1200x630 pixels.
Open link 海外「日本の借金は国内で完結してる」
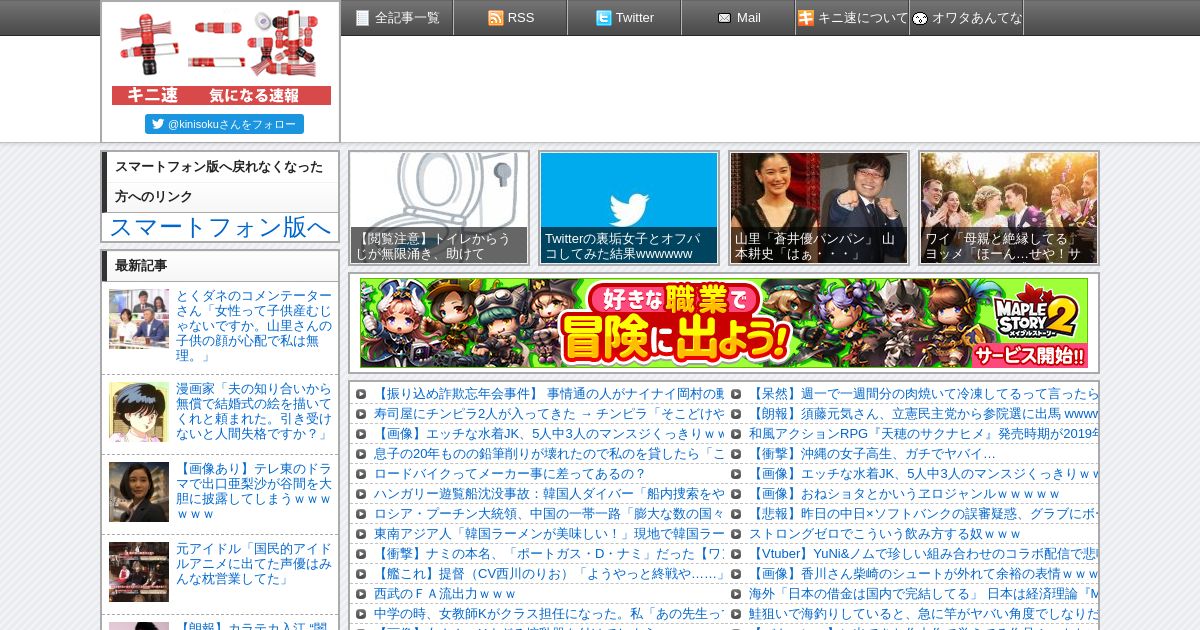click(x=924, y=594)
